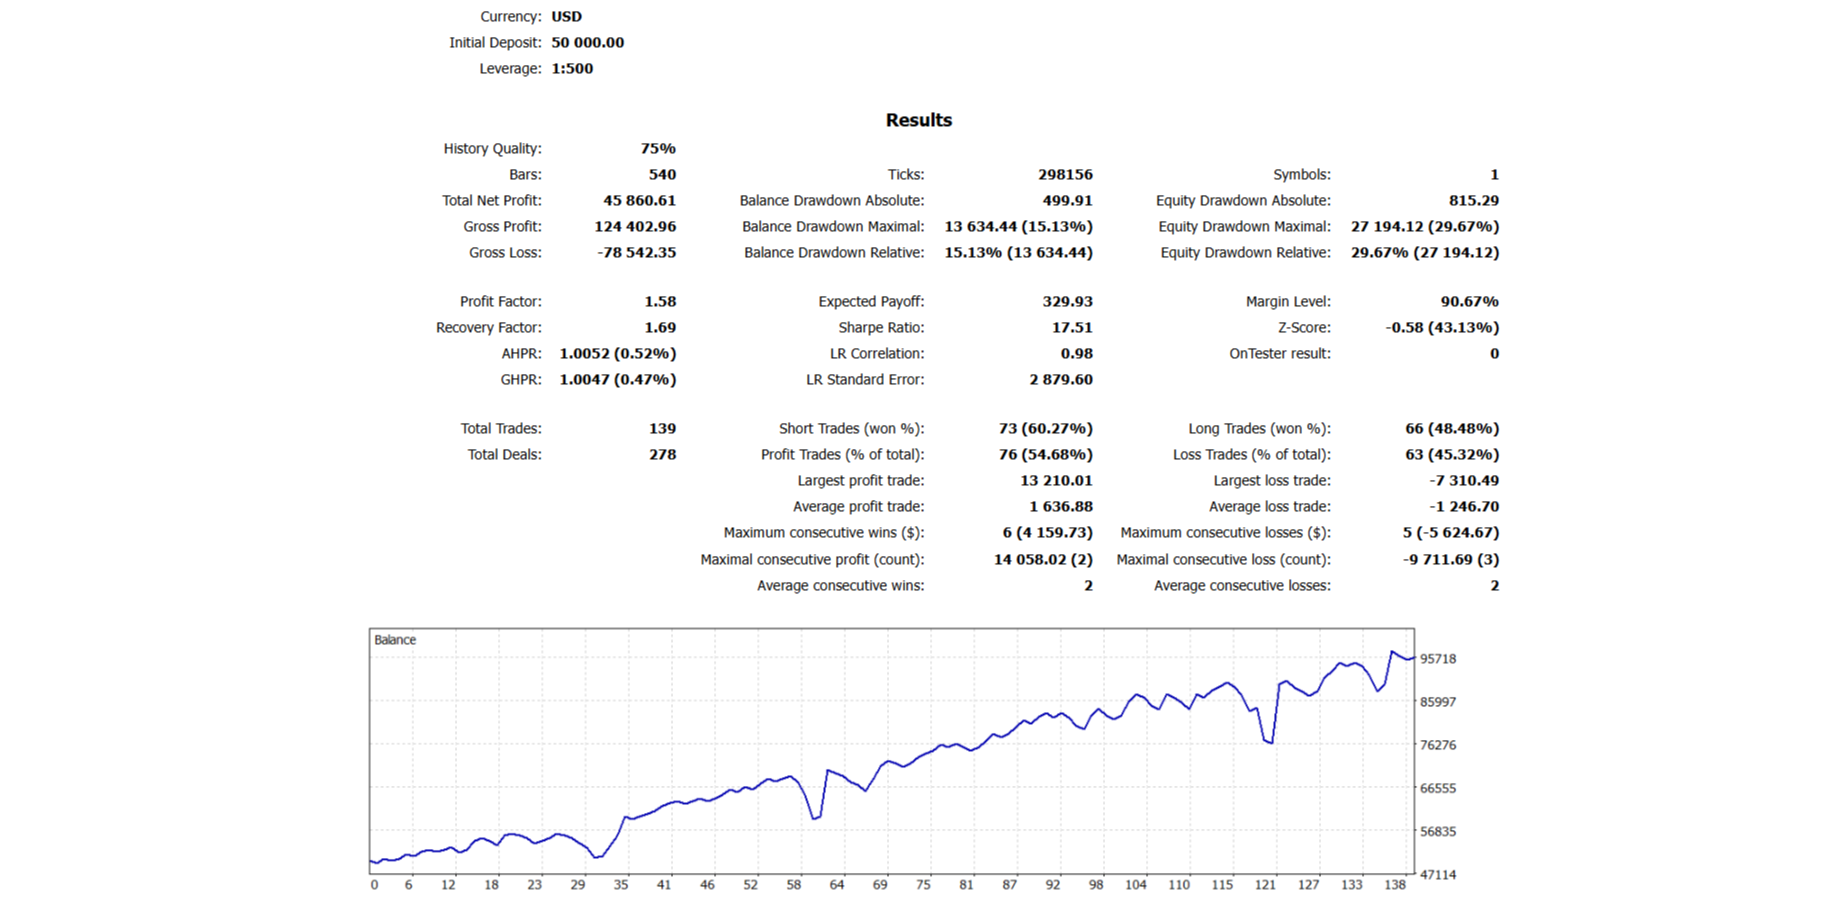Click the 138 tick on chart x-axis

[1395, 885]
